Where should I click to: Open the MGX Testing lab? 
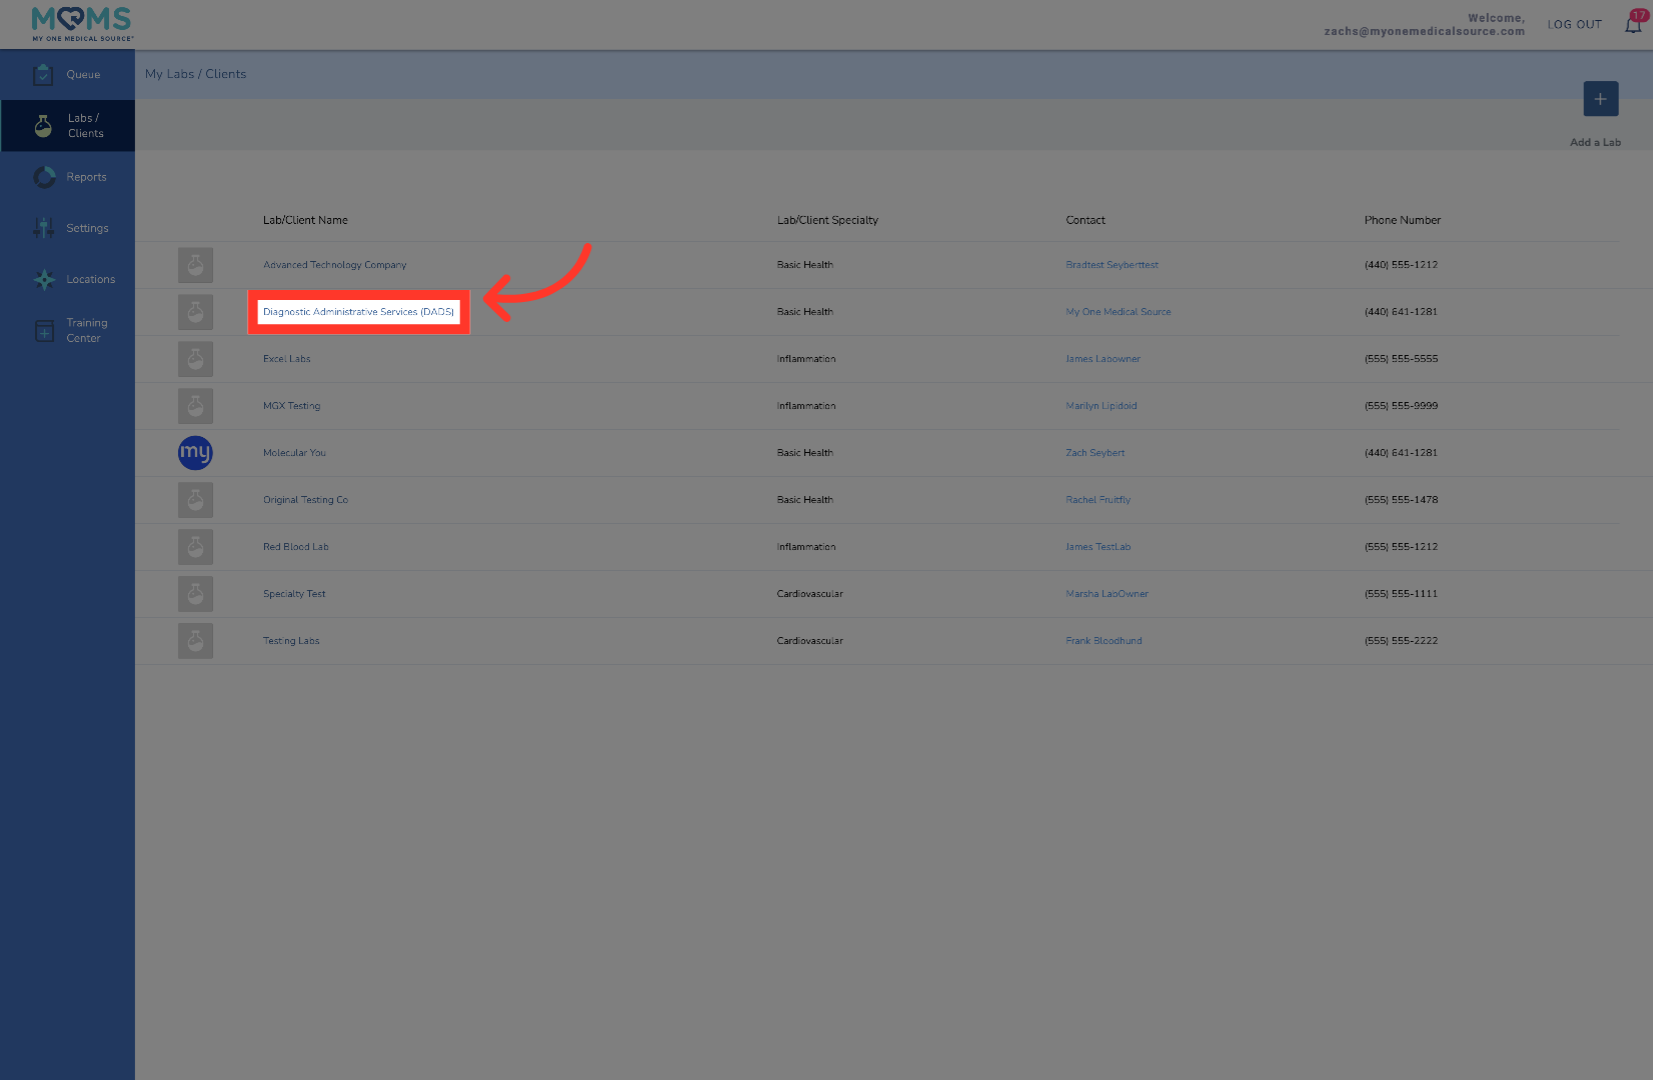pos(291,406)
